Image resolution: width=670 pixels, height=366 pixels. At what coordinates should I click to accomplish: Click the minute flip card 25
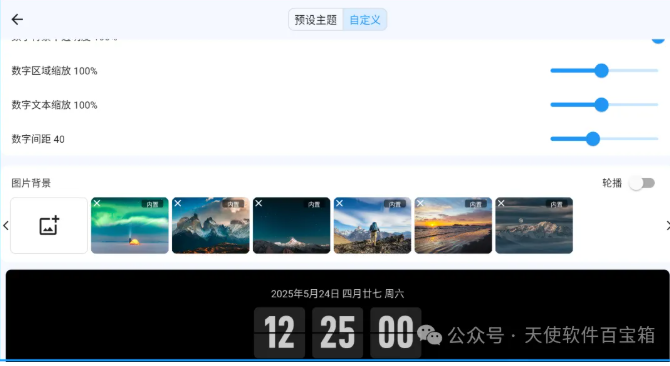click(x=338, y=332)
